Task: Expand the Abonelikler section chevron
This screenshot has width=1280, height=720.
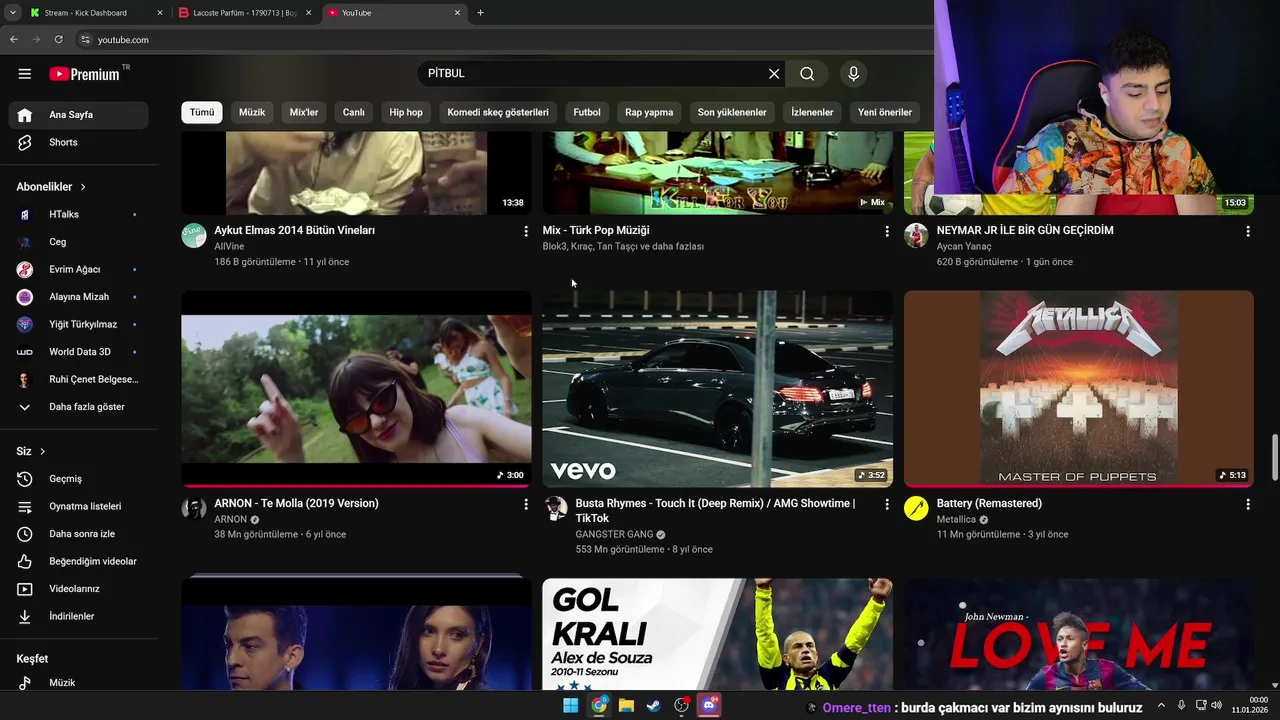Action: [x=83, y=187]
